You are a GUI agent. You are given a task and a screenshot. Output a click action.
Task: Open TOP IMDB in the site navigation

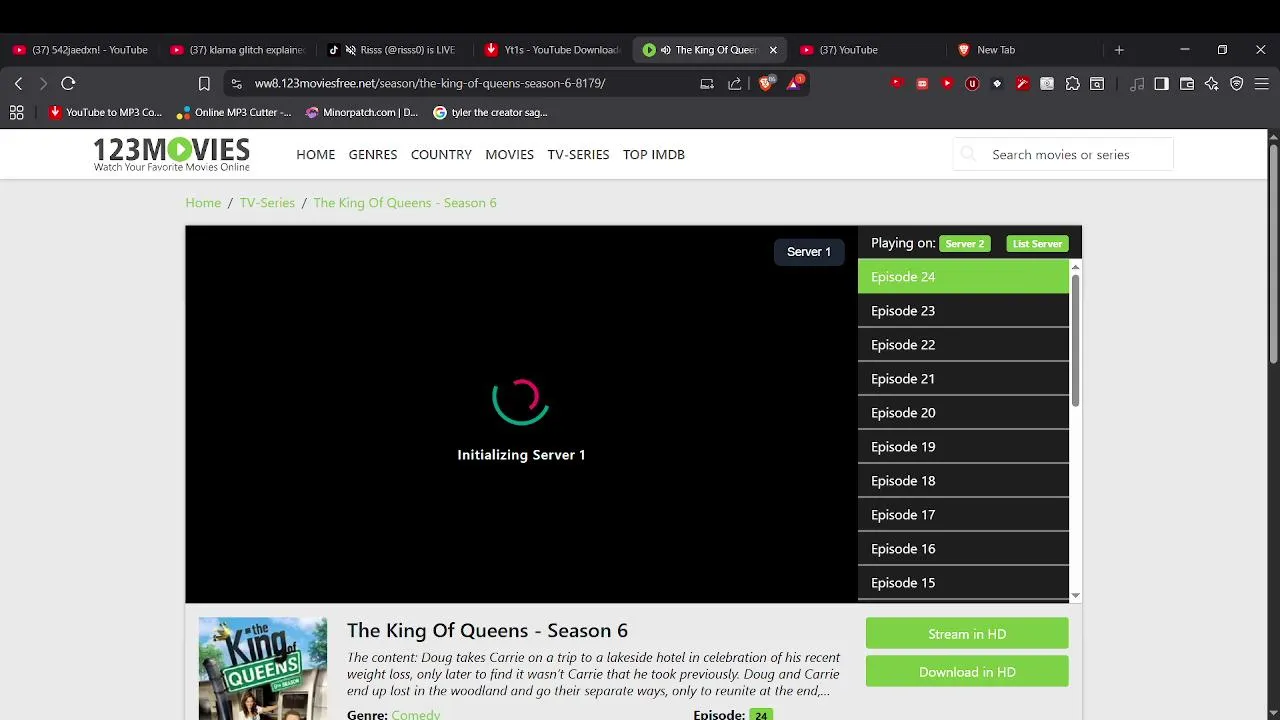pos(654,155)
